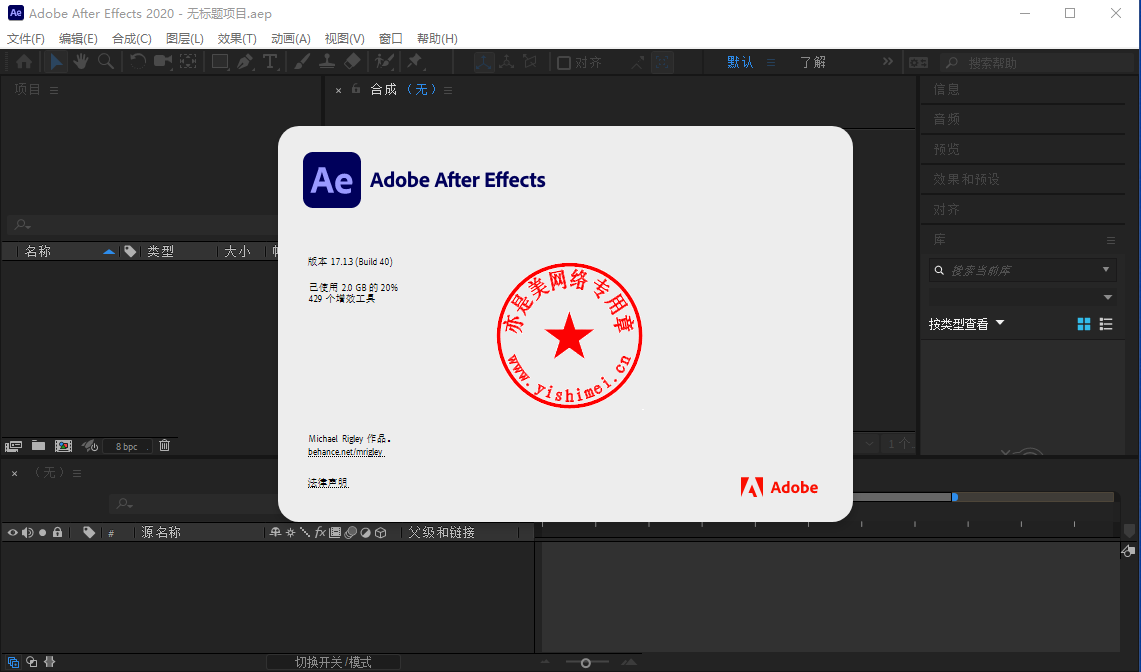Open the behance.net/mrigley link
Screen dimensions: 1141x672
(346, 452)
